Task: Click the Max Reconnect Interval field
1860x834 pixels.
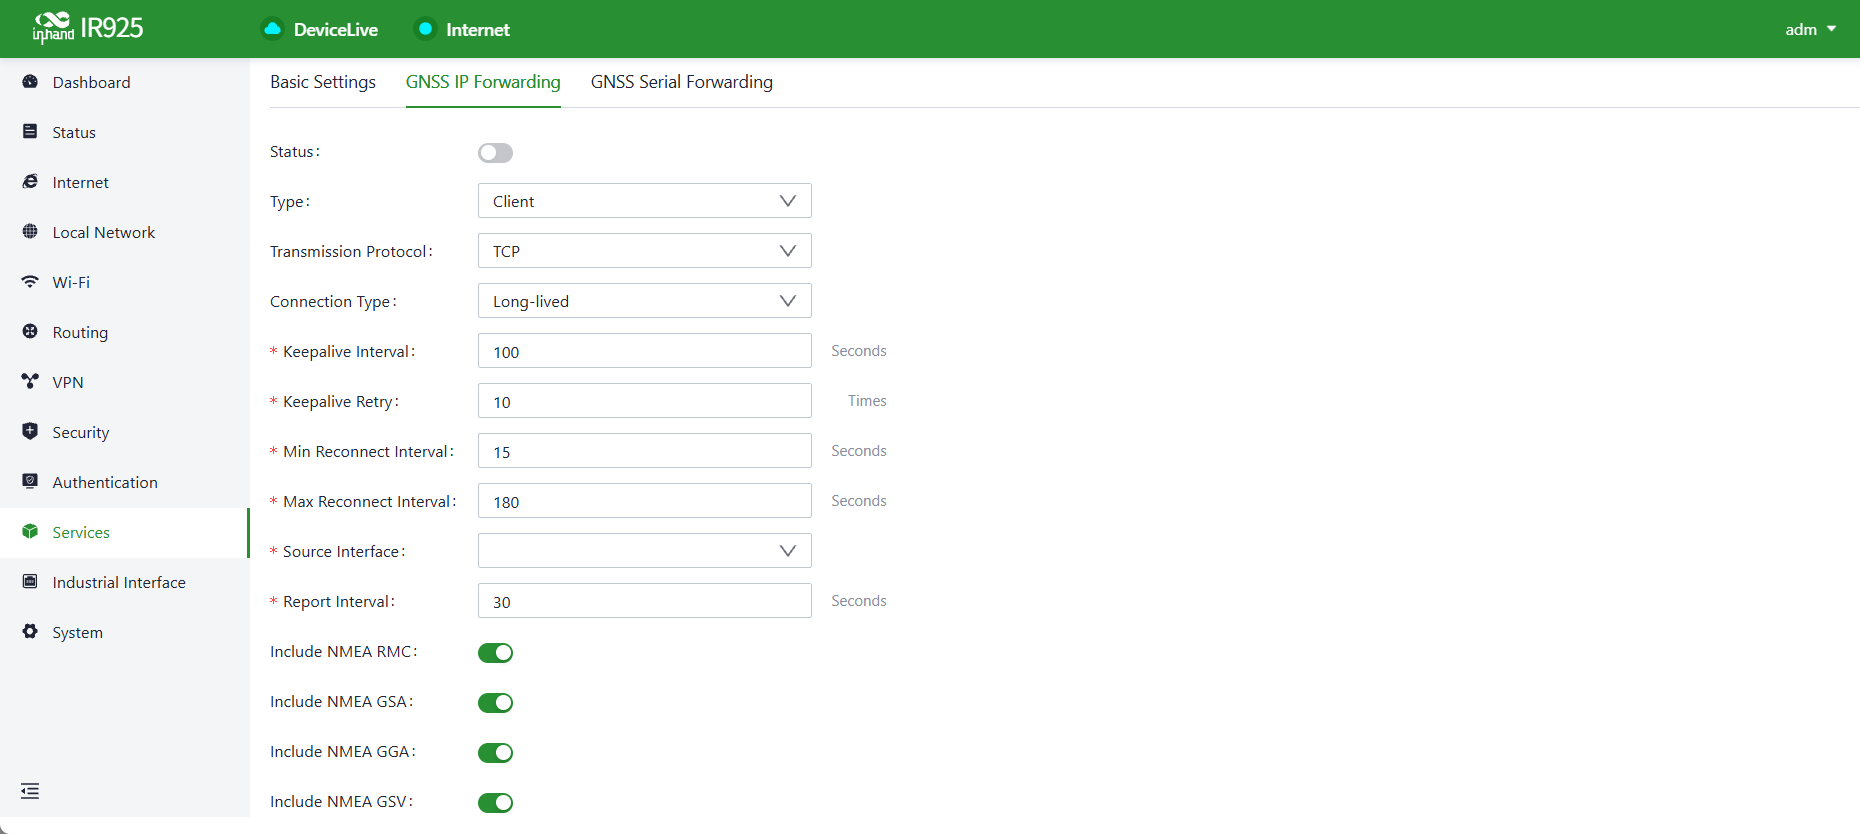Action: point(645,501)
